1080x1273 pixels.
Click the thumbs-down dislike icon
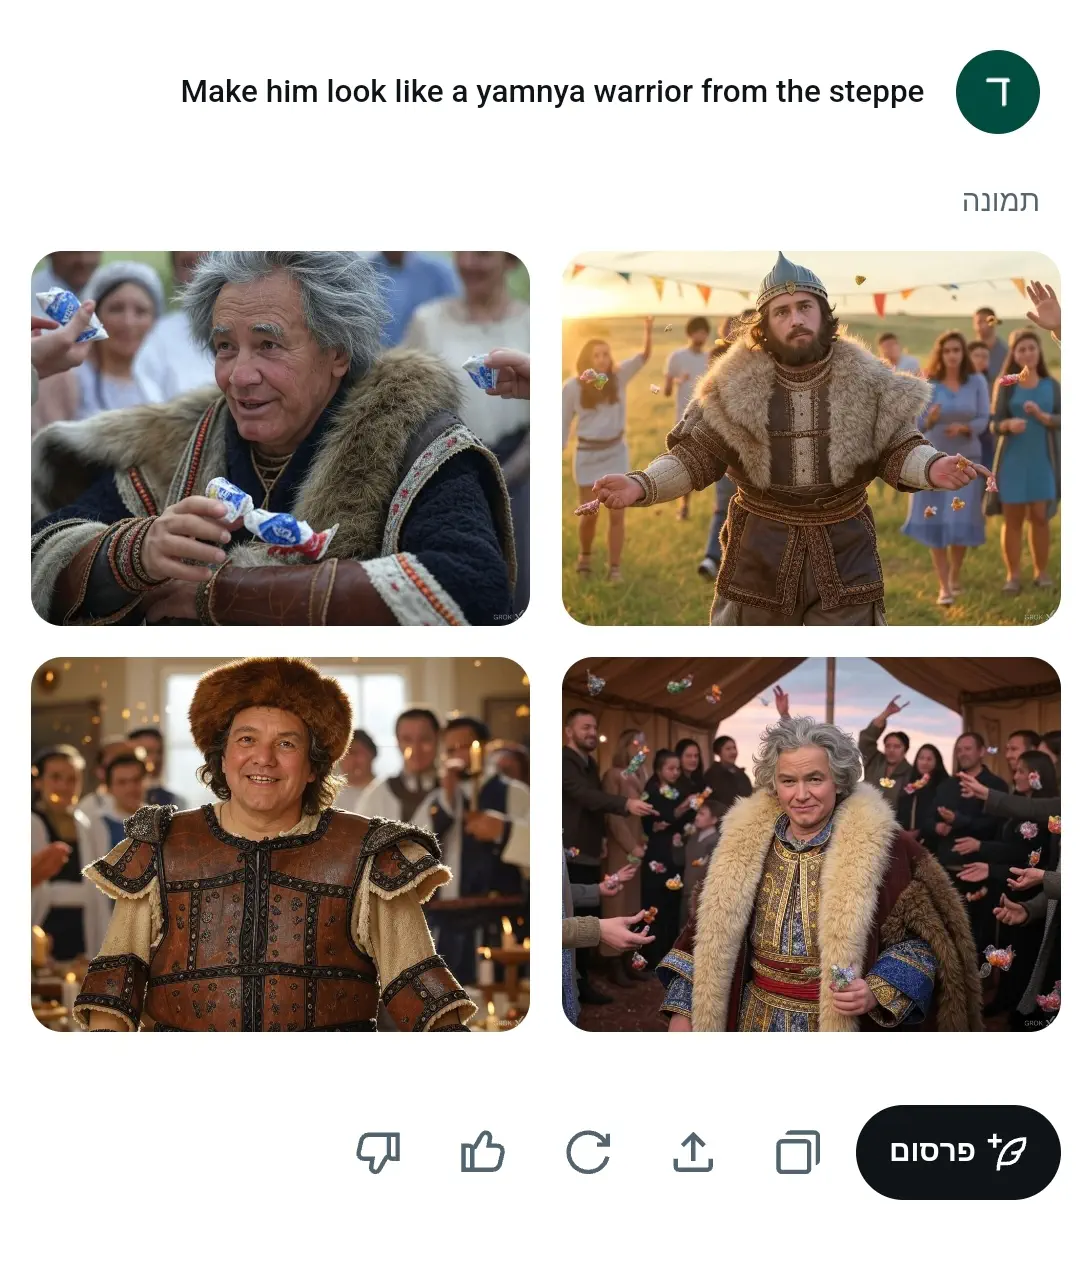click(x=378, y=1152)
